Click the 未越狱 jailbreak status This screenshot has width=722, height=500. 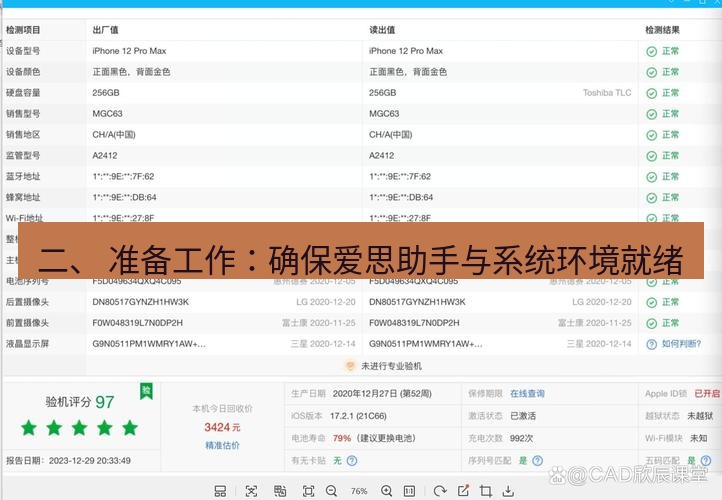700,416
